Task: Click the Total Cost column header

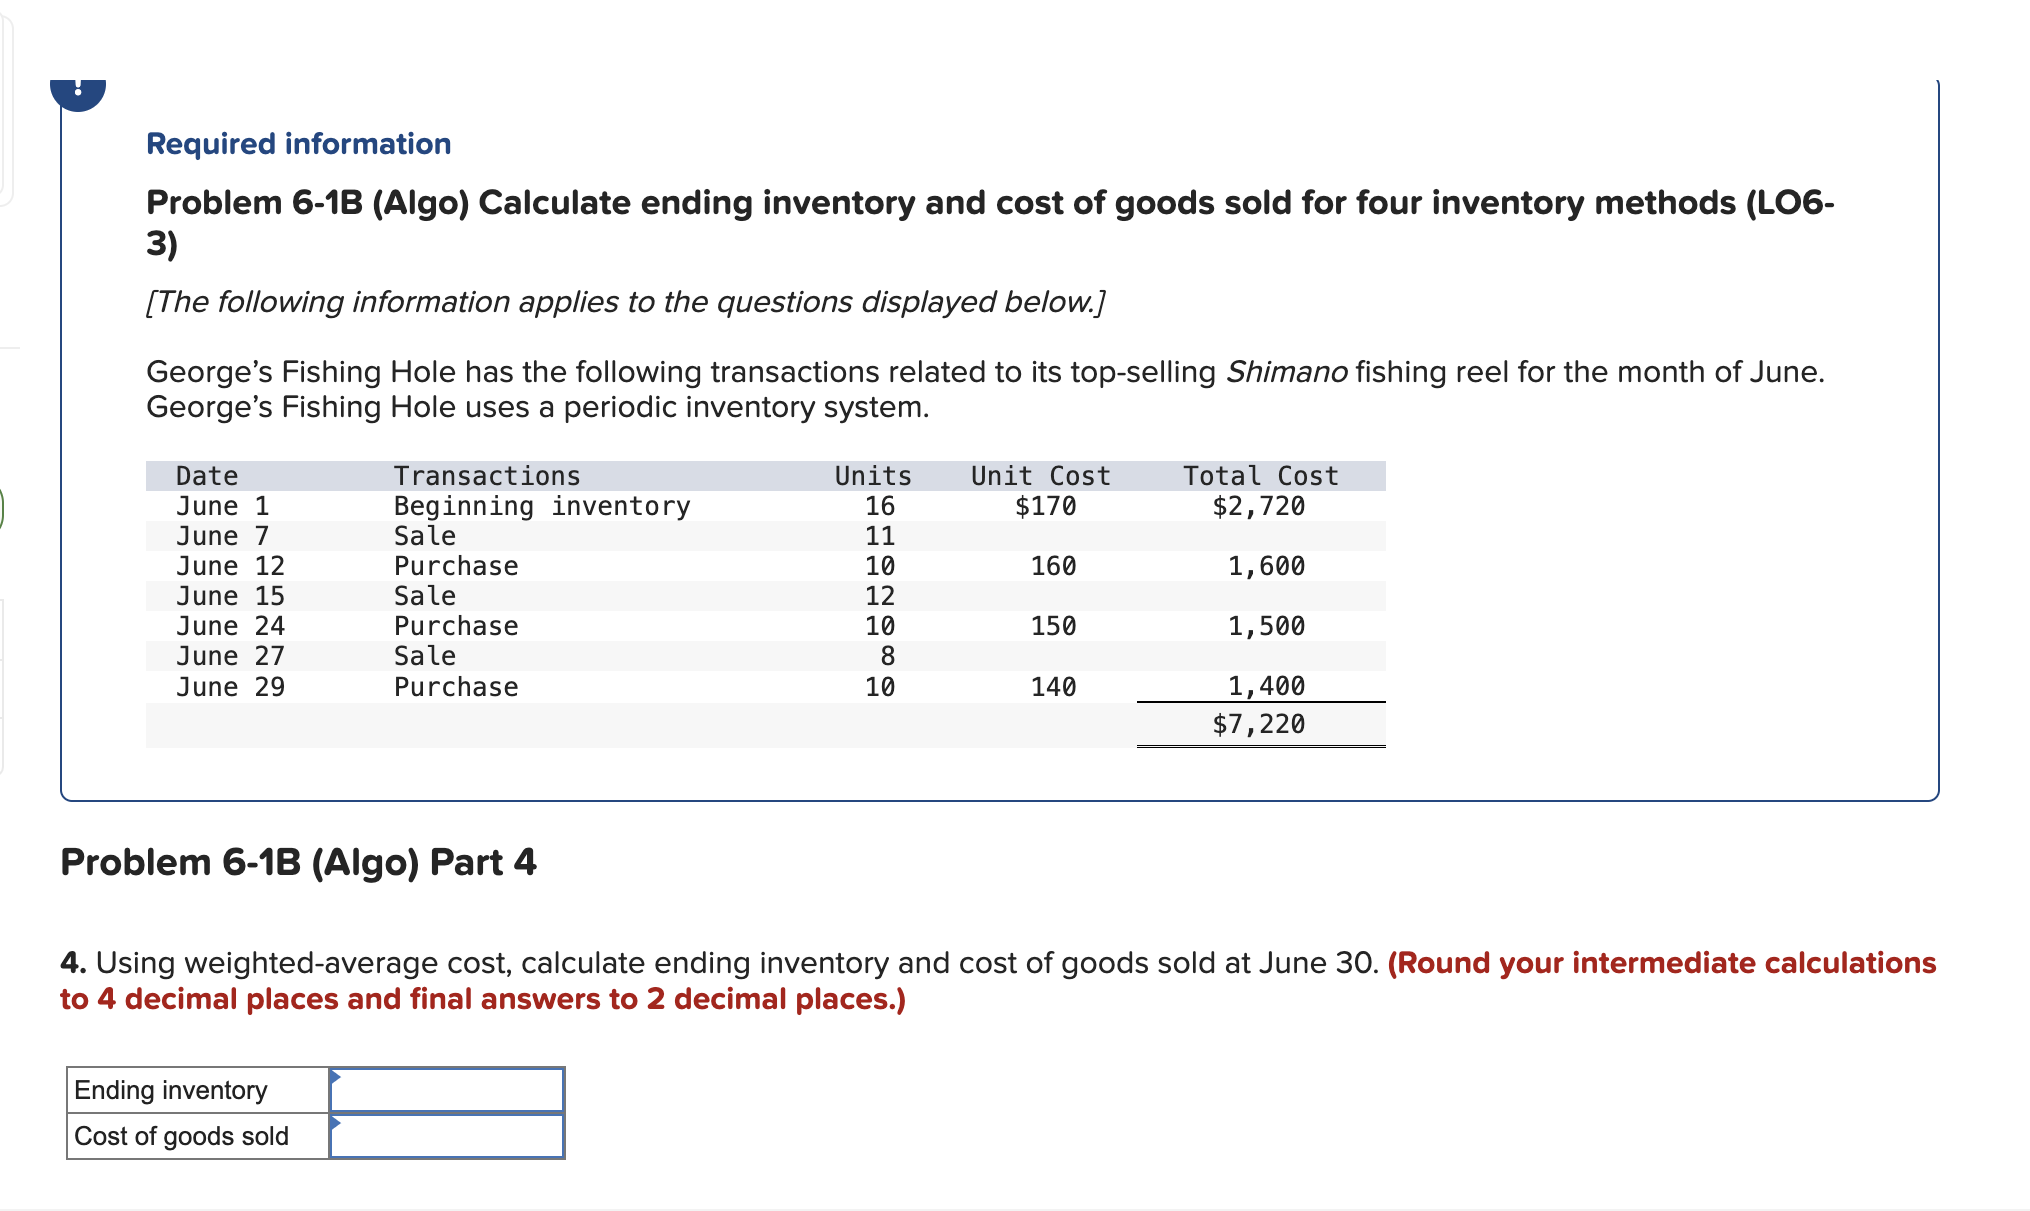Action: [x=1261, y=475]
